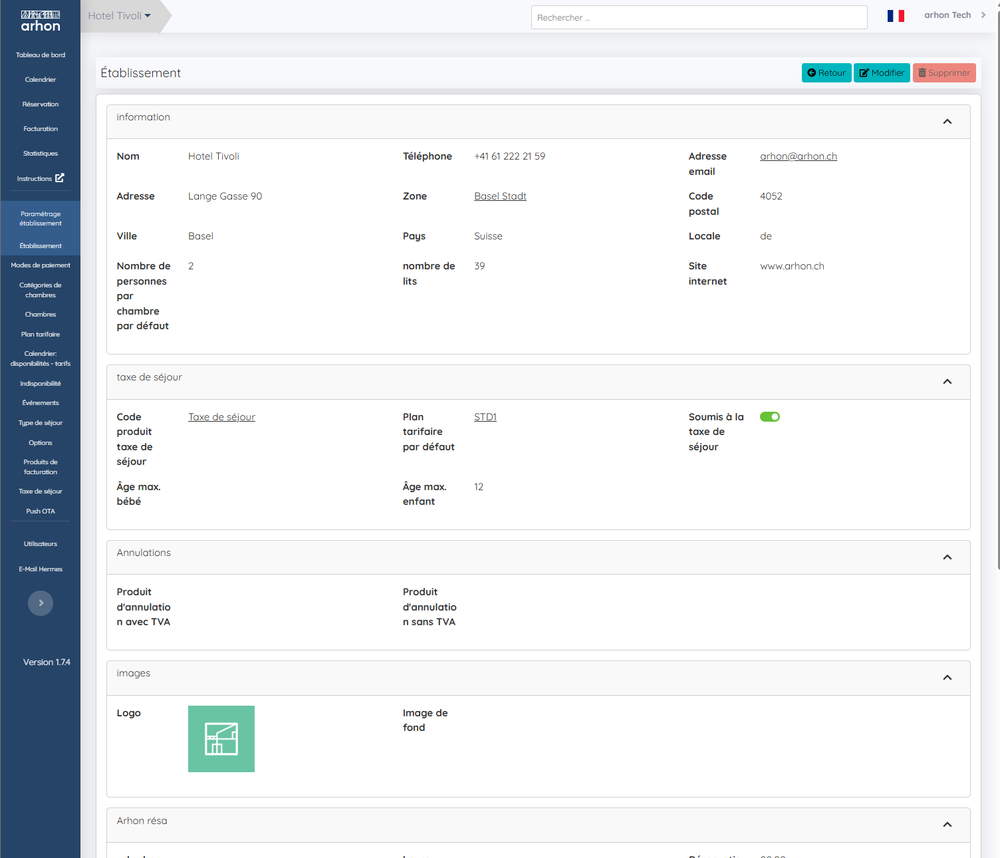Open Taxe de séjour sidebar item
Viewport: 1000px width, 858px height.
coord(40,491)
